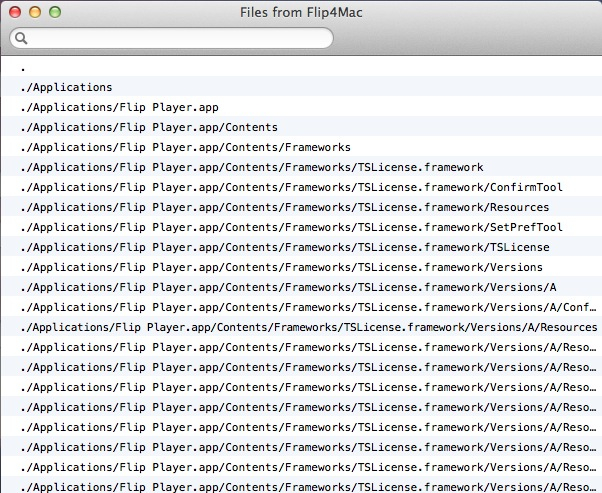Zoom window with the green button
This screenshot has height=493, width=602.
pos(55,12)
